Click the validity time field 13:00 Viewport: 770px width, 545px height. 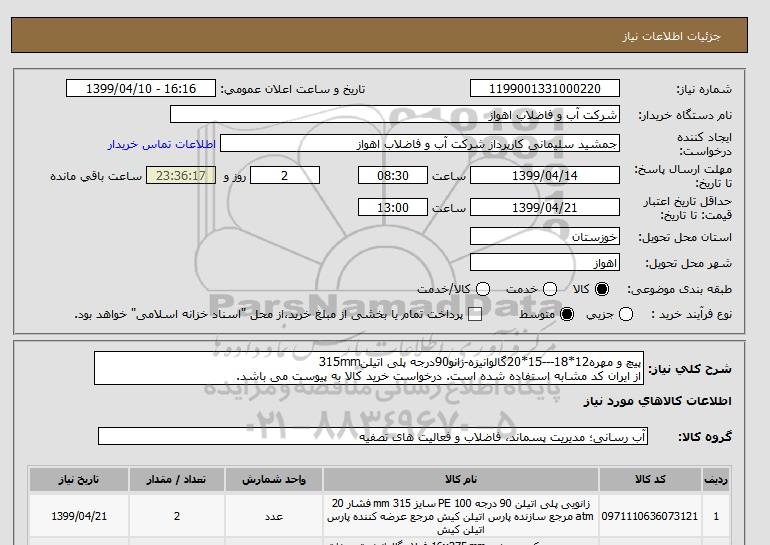point(393,207)
